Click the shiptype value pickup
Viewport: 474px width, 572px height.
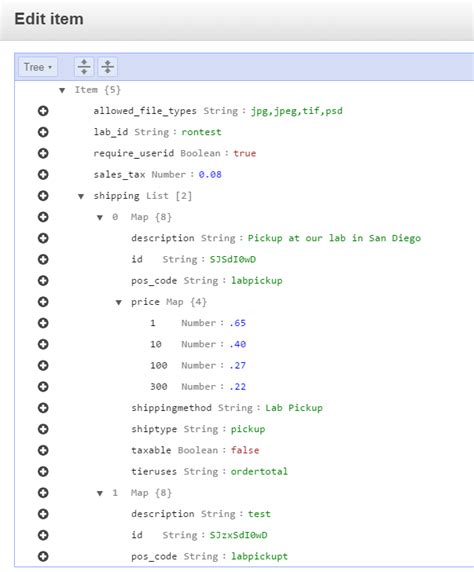tap(248, 429)
